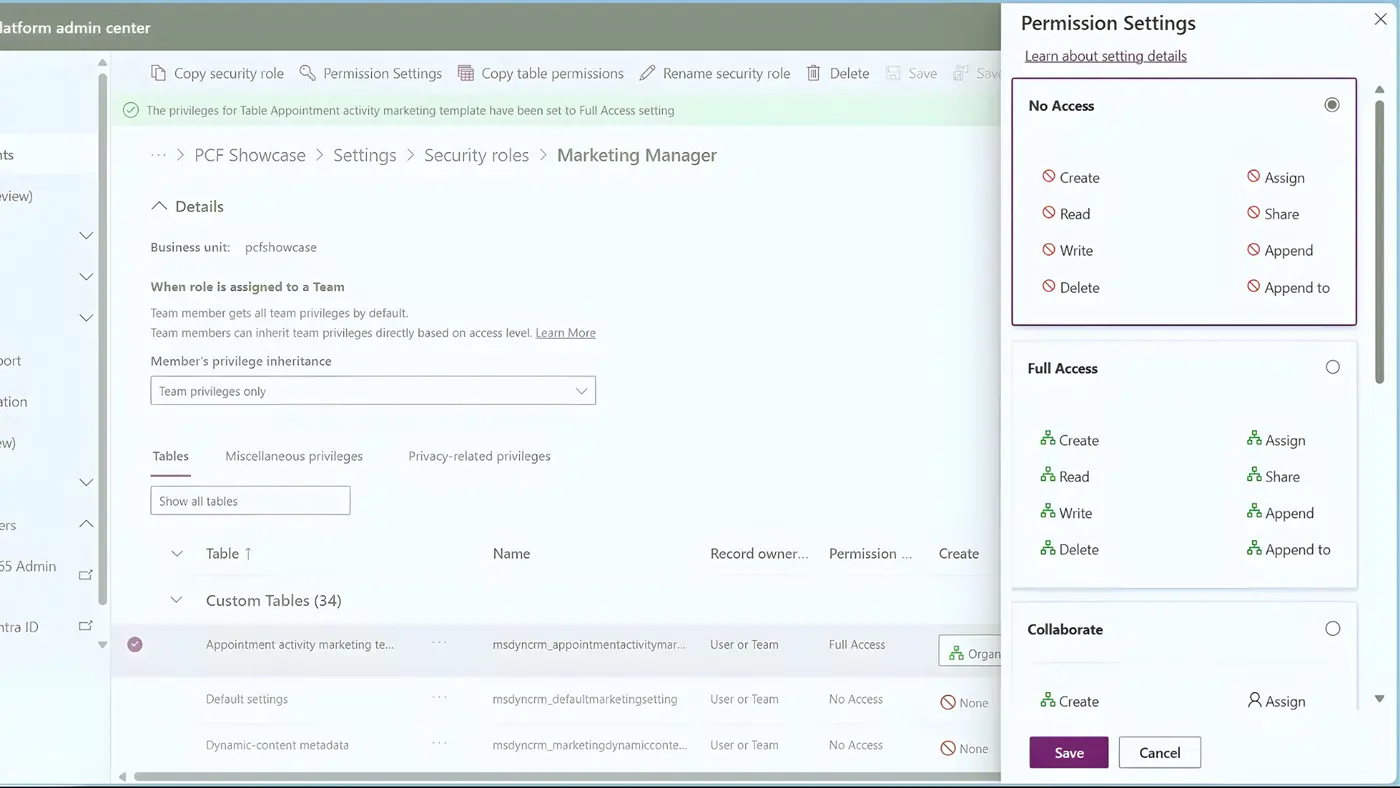Image resolution: width=1400 pixels, height=788 pixels.
Task: Switch to Privacy-related privileges tab
Action: [479, 456]
